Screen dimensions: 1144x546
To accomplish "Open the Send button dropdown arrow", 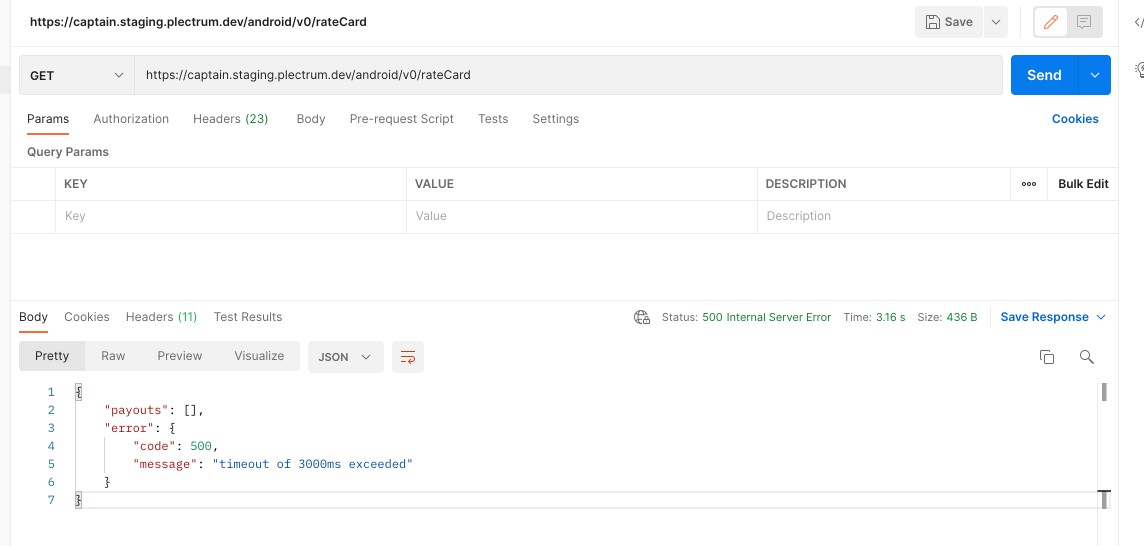I will [1095, 75].
